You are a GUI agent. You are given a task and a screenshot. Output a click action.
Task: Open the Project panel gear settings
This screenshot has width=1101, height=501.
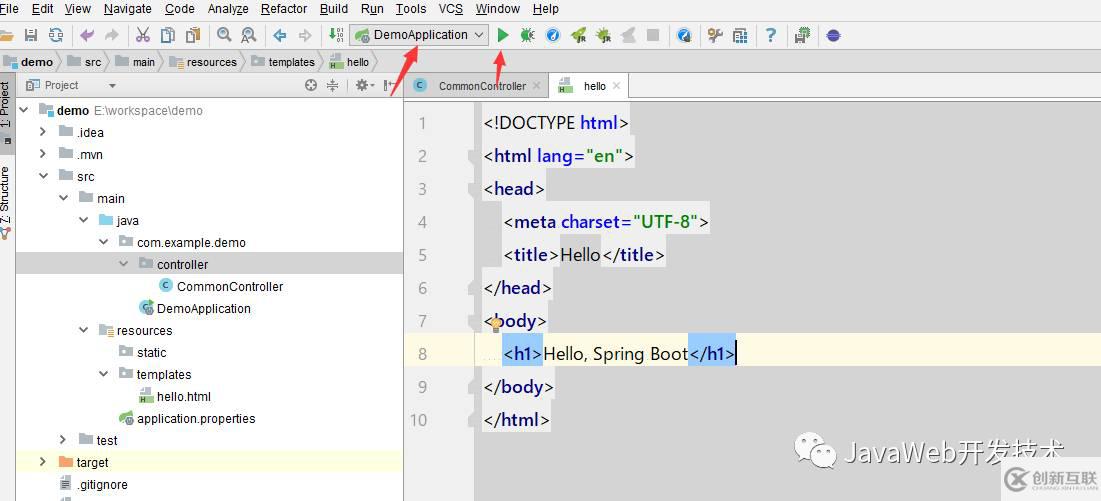tap(363, 85)
